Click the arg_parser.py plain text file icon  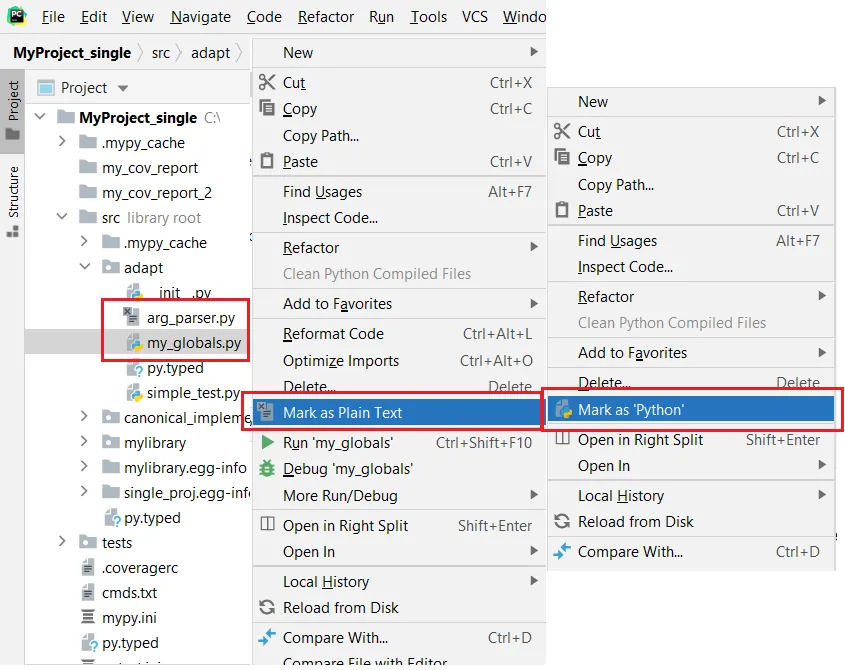point(130,316)
